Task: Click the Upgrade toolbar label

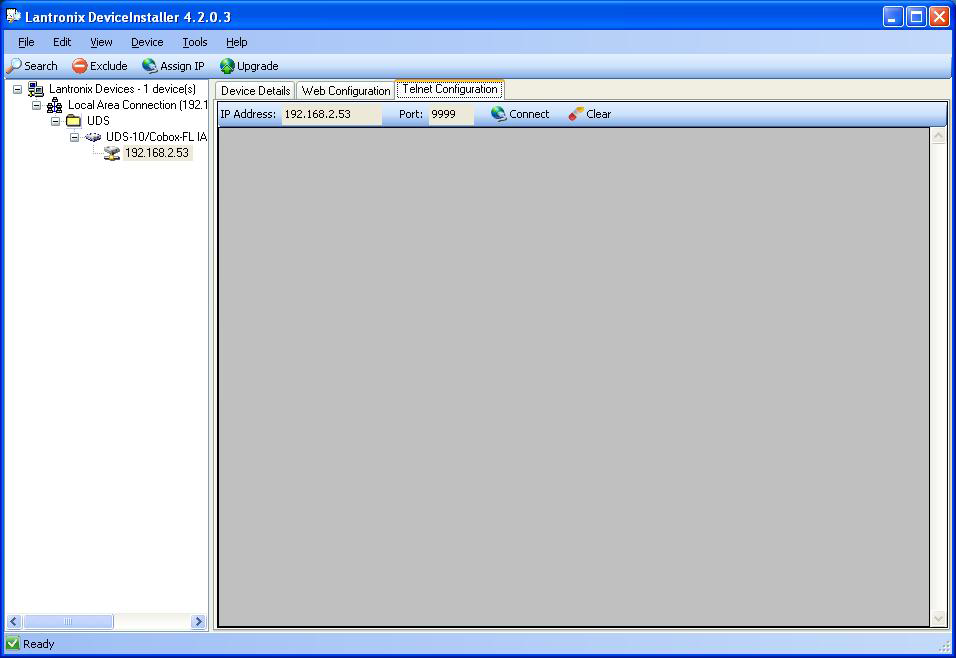Action: (257, 66)
